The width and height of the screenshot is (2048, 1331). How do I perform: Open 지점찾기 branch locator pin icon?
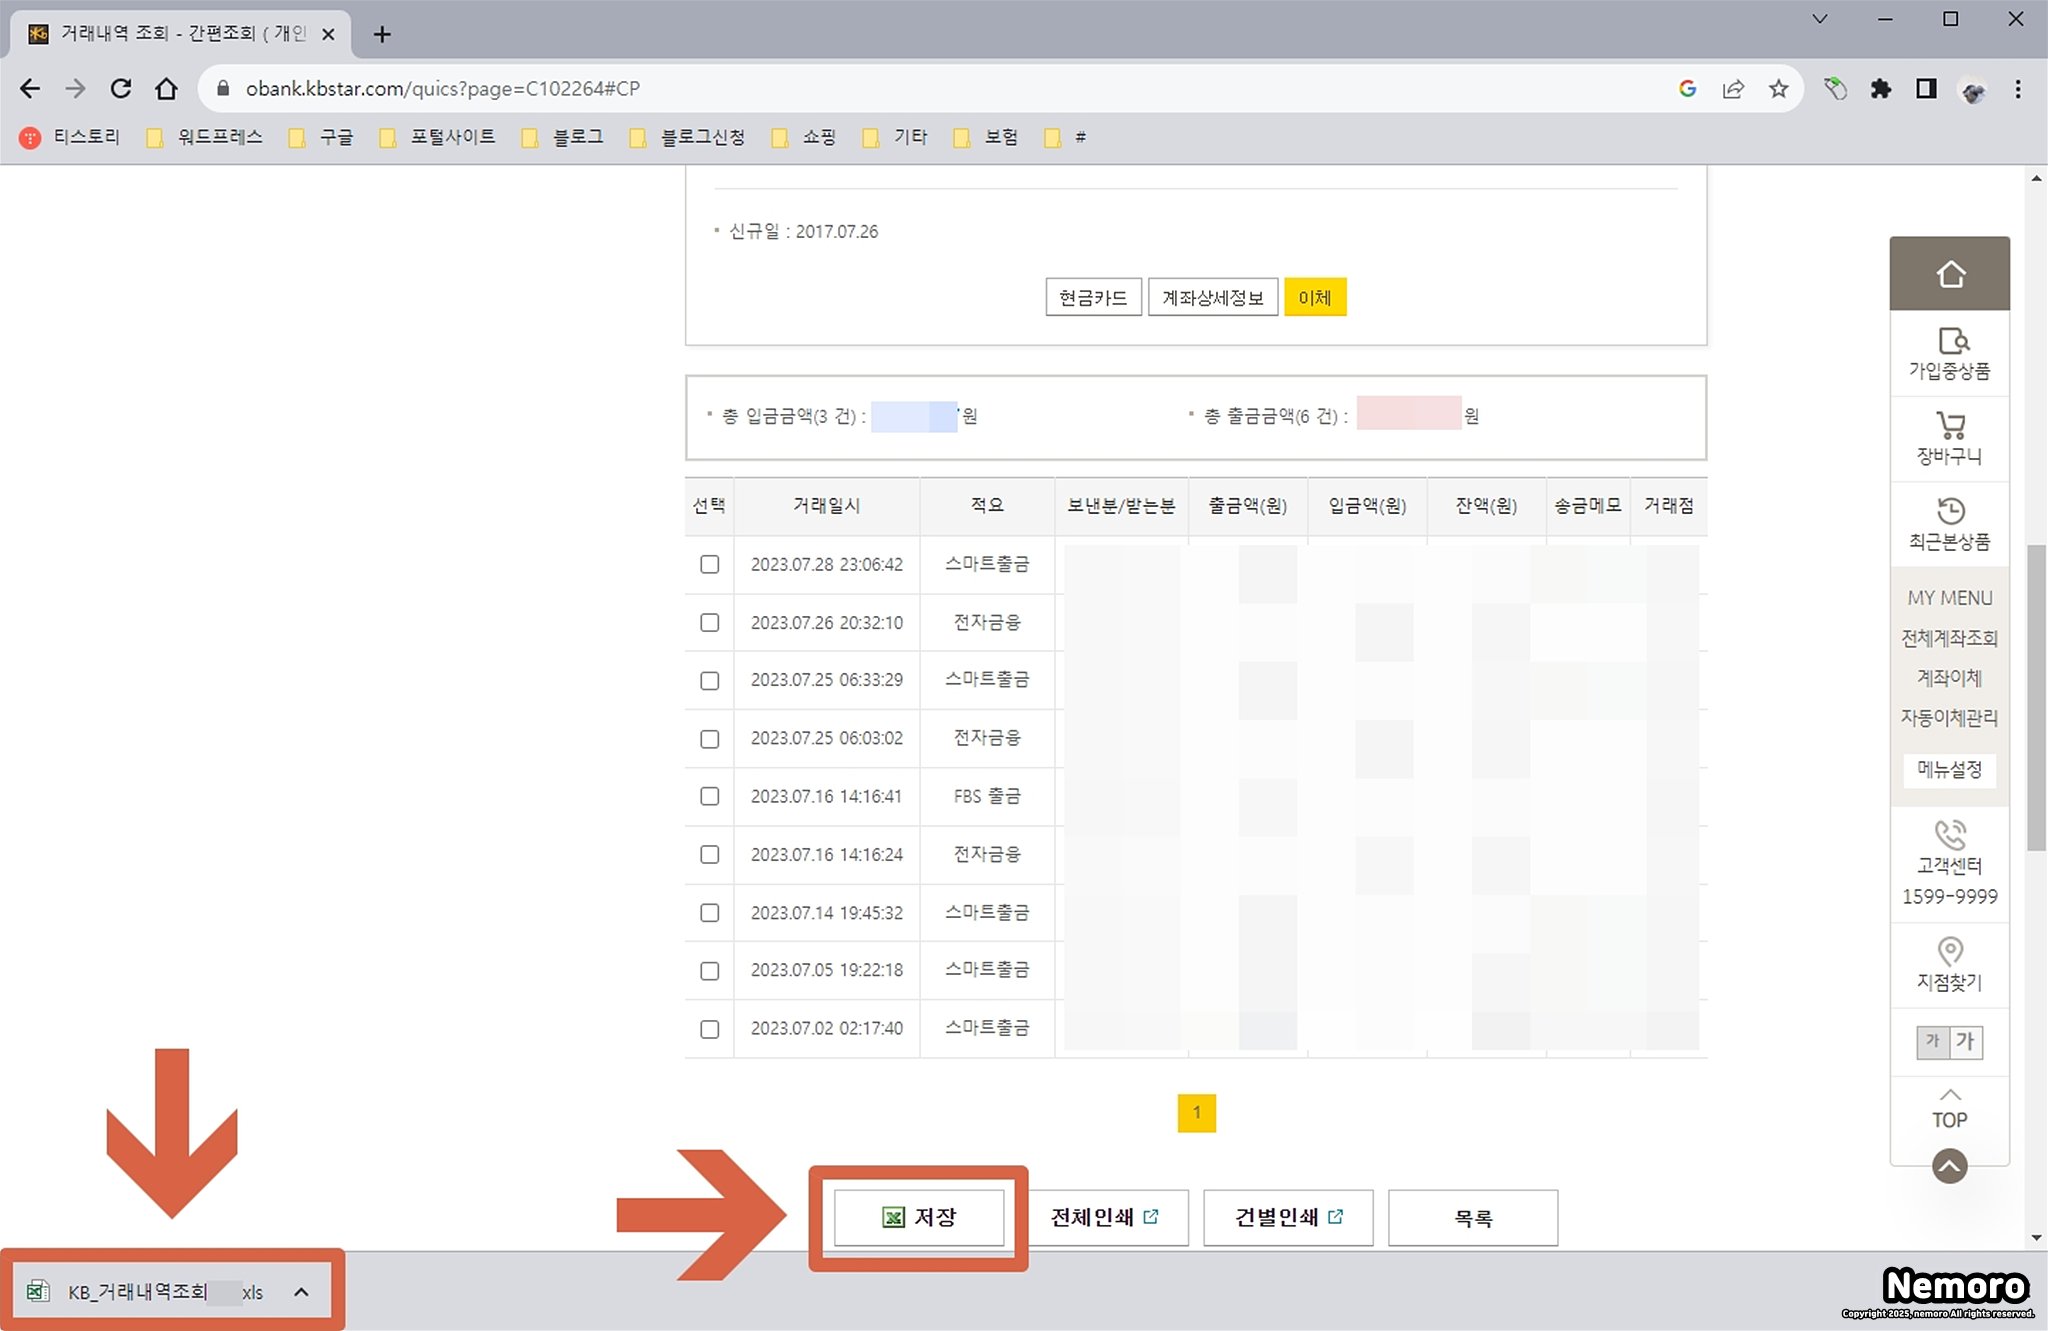[x=1949, y=951]
